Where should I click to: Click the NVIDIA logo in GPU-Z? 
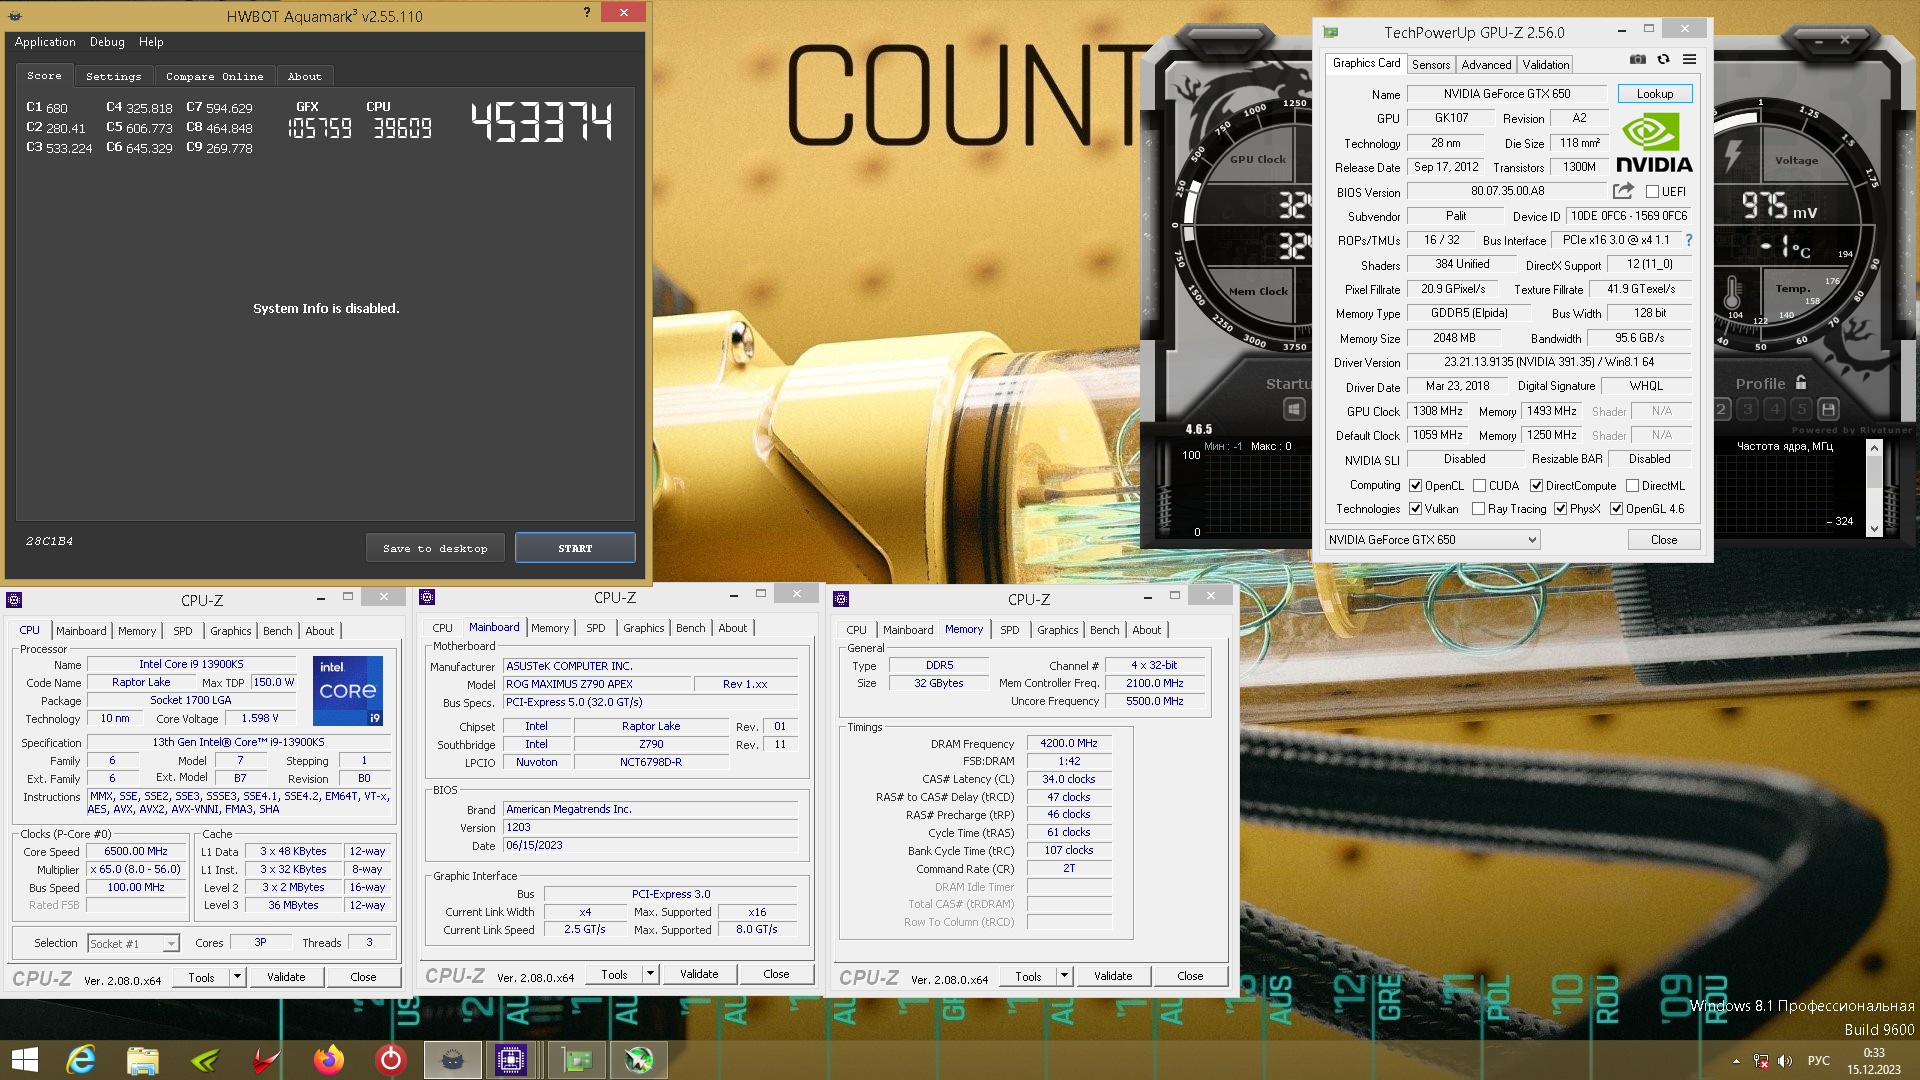[1654, 143]
